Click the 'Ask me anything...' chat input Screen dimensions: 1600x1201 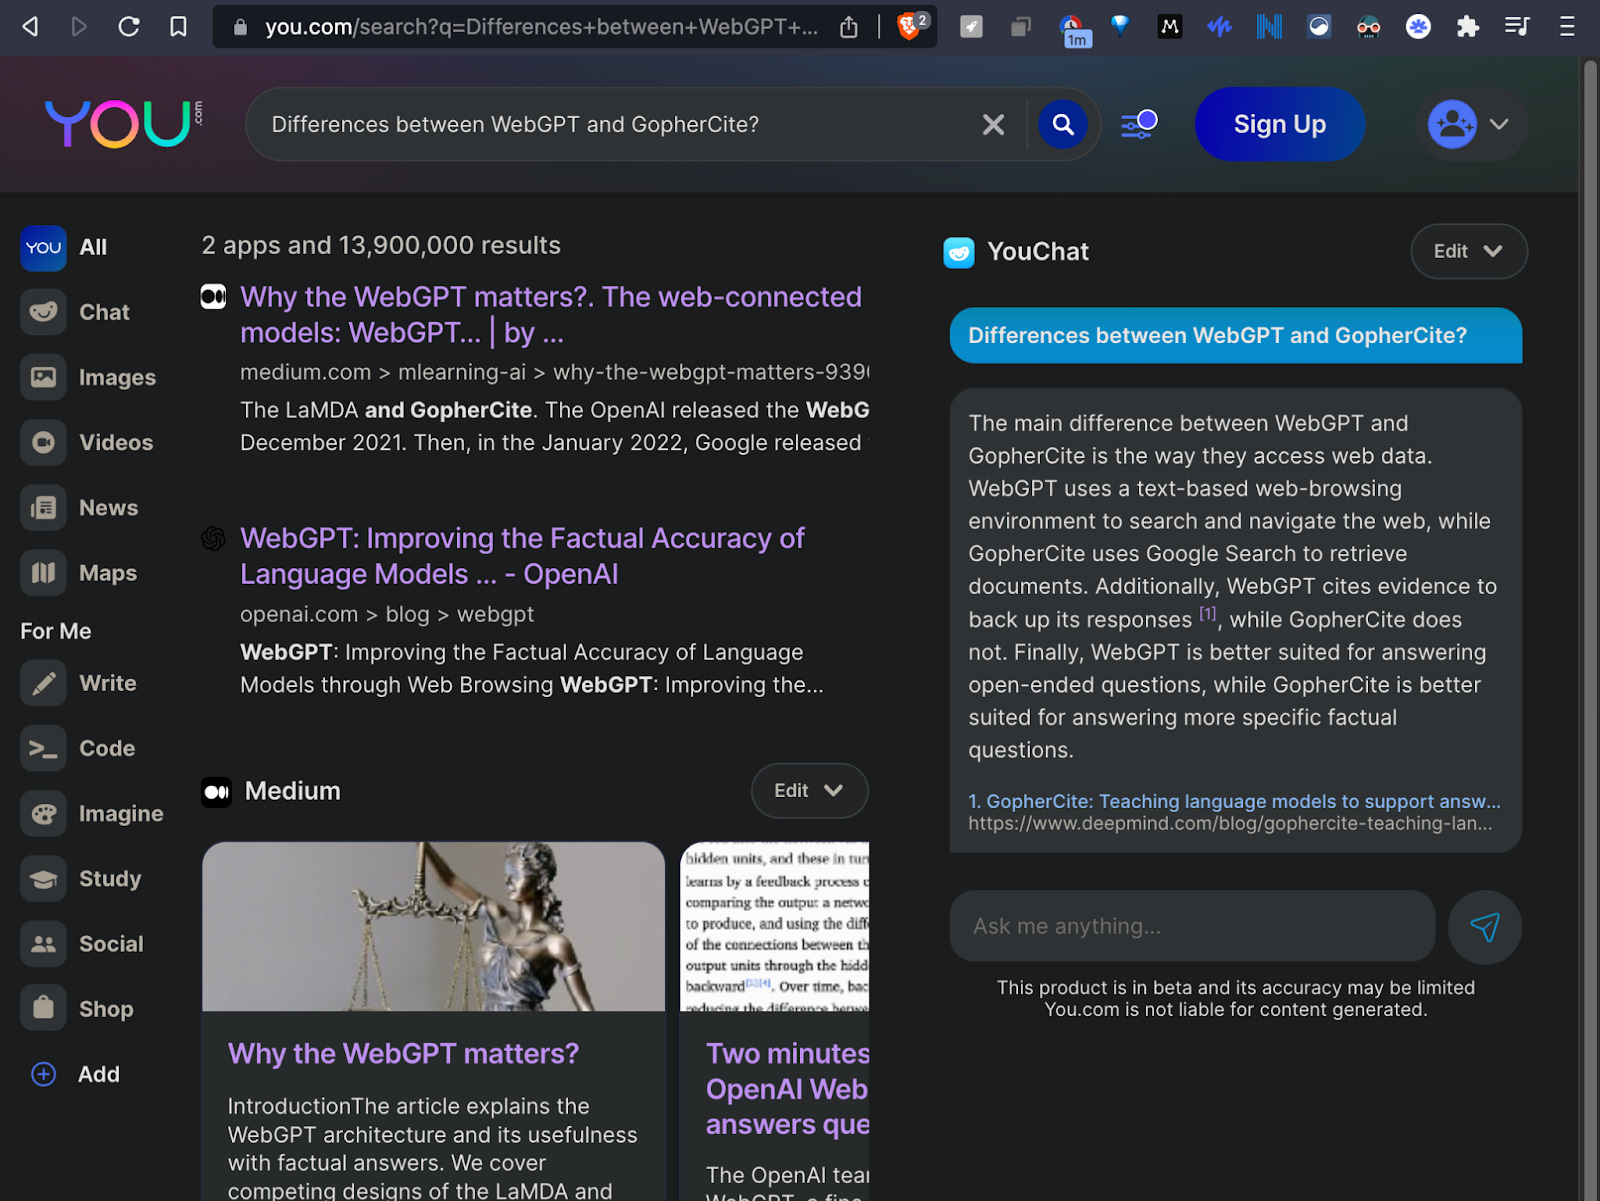coord(1192,927)
